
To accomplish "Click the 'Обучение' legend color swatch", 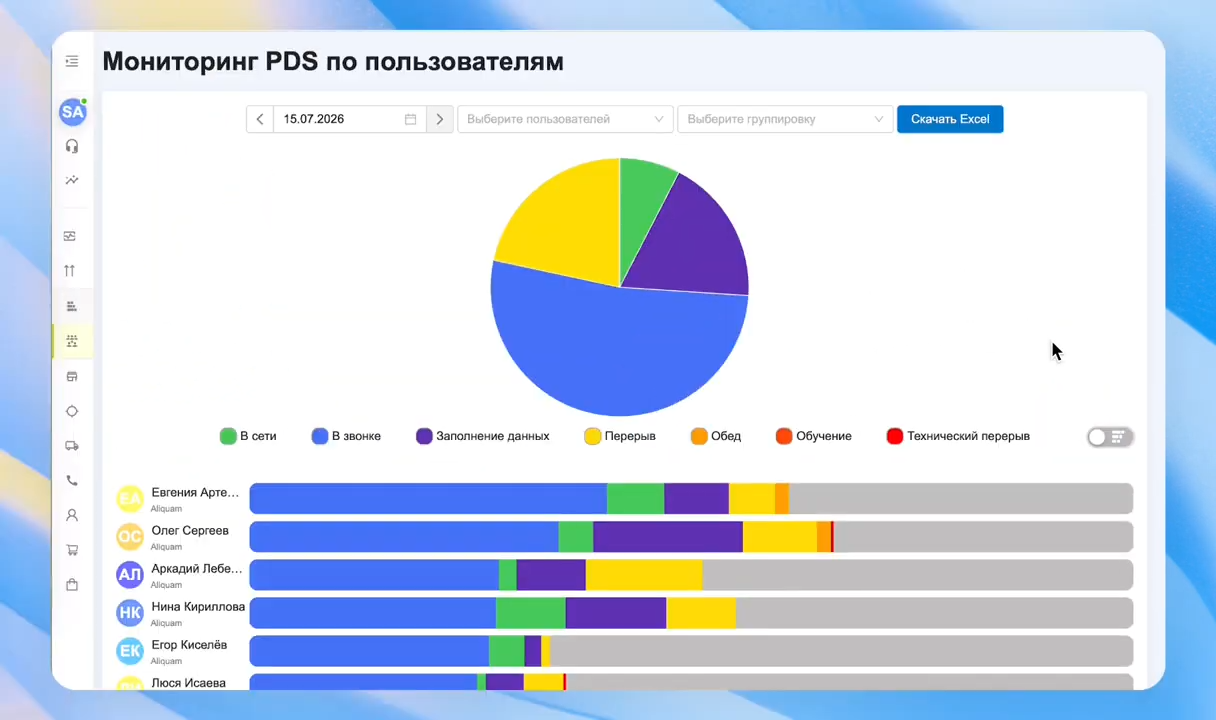I will 784,436.
